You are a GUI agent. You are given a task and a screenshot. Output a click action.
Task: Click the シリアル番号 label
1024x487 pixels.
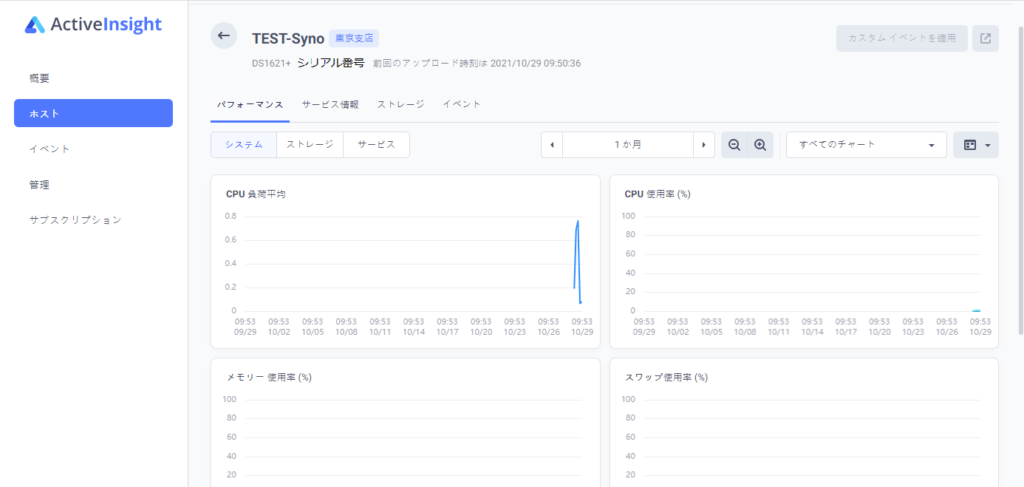[x=330, y=63]
